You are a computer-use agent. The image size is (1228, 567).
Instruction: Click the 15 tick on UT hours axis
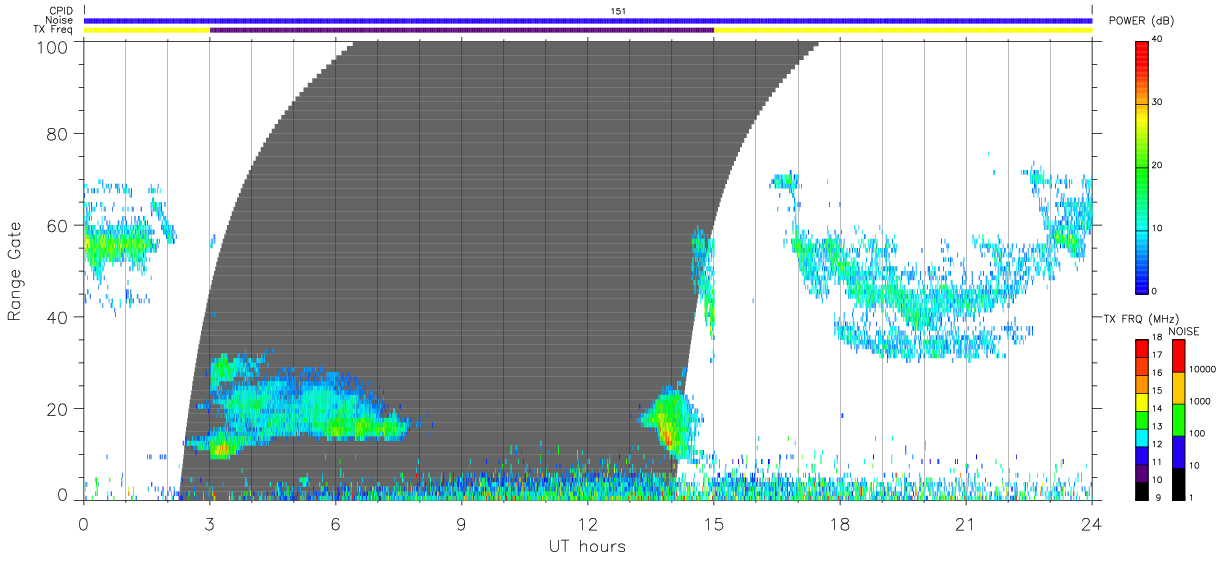coord(713,523)
